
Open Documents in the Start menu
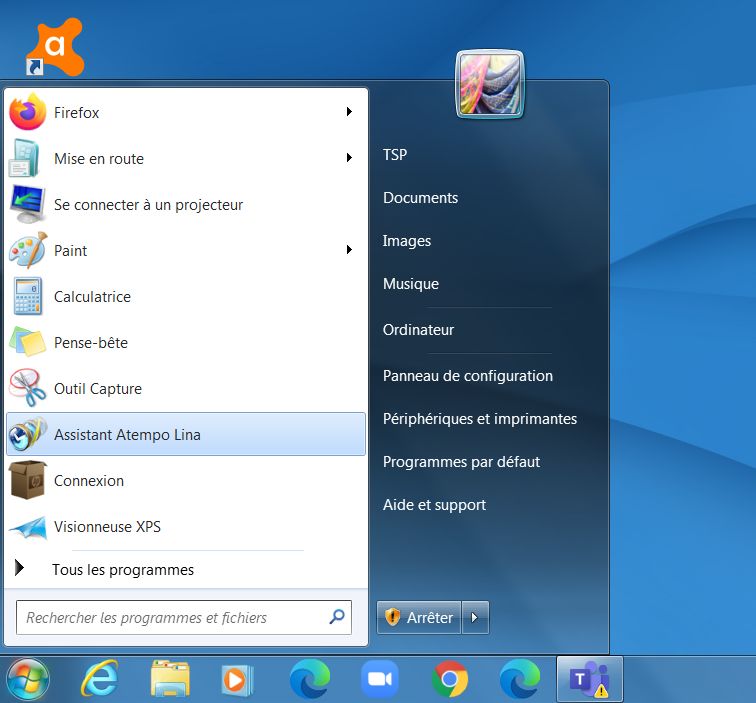420,198
